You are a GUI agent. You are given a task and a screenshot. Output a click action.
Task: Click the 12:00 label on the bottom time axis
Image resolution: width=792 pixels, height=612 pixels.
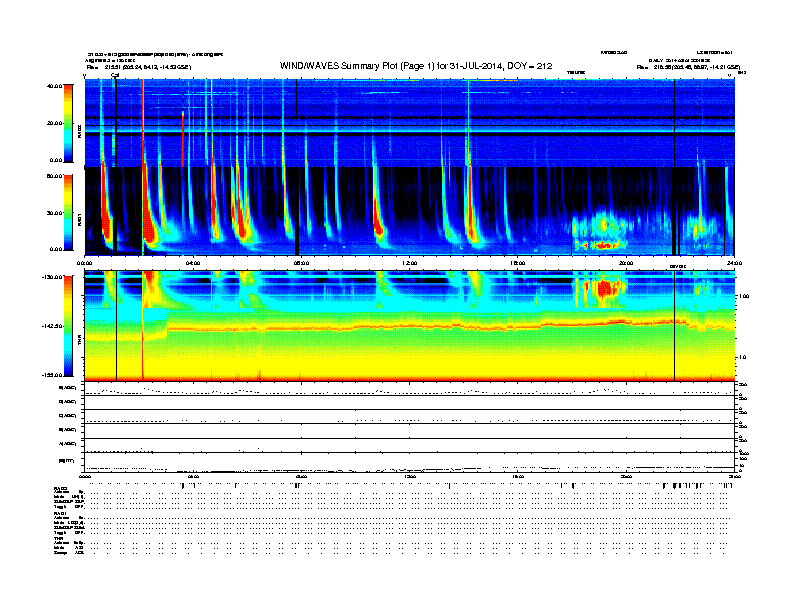(x=410, y=476)
